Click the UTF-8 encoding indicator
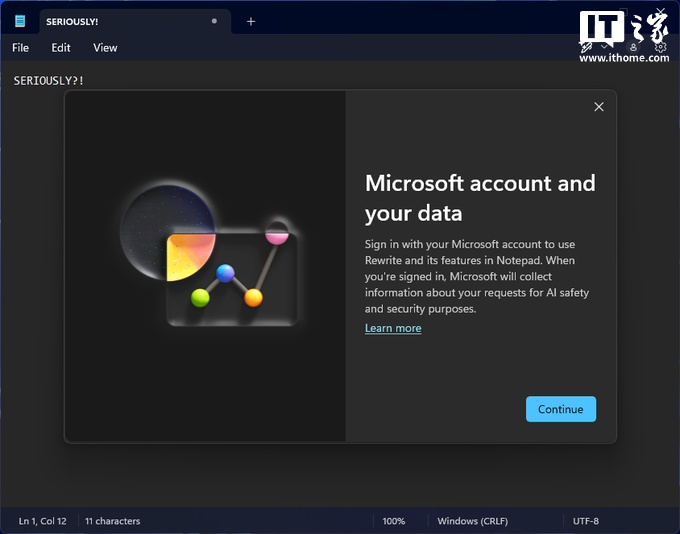 (586, 521)
